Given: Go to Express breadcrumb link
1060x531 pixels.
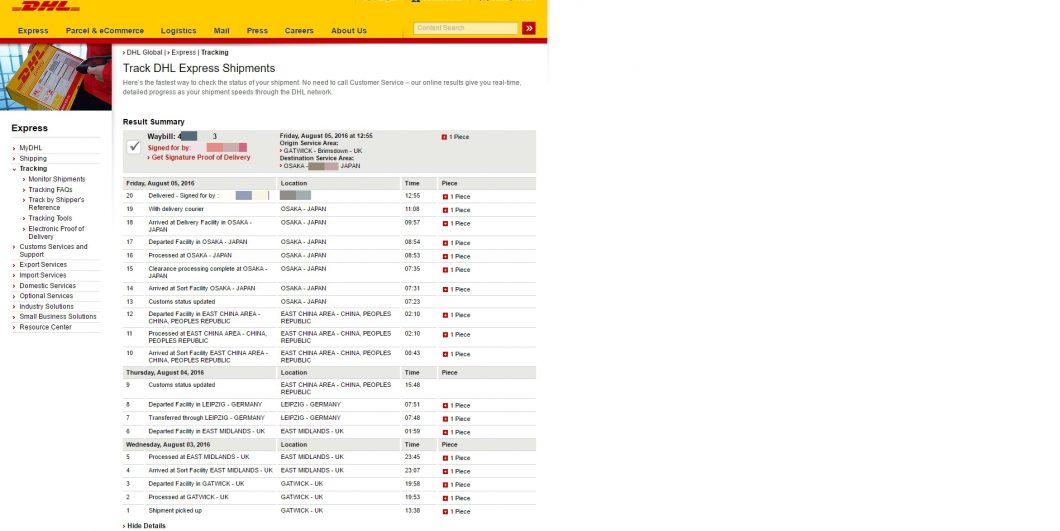Looking at the screenshot, I should pyautogui.click(x=183, y=53).
